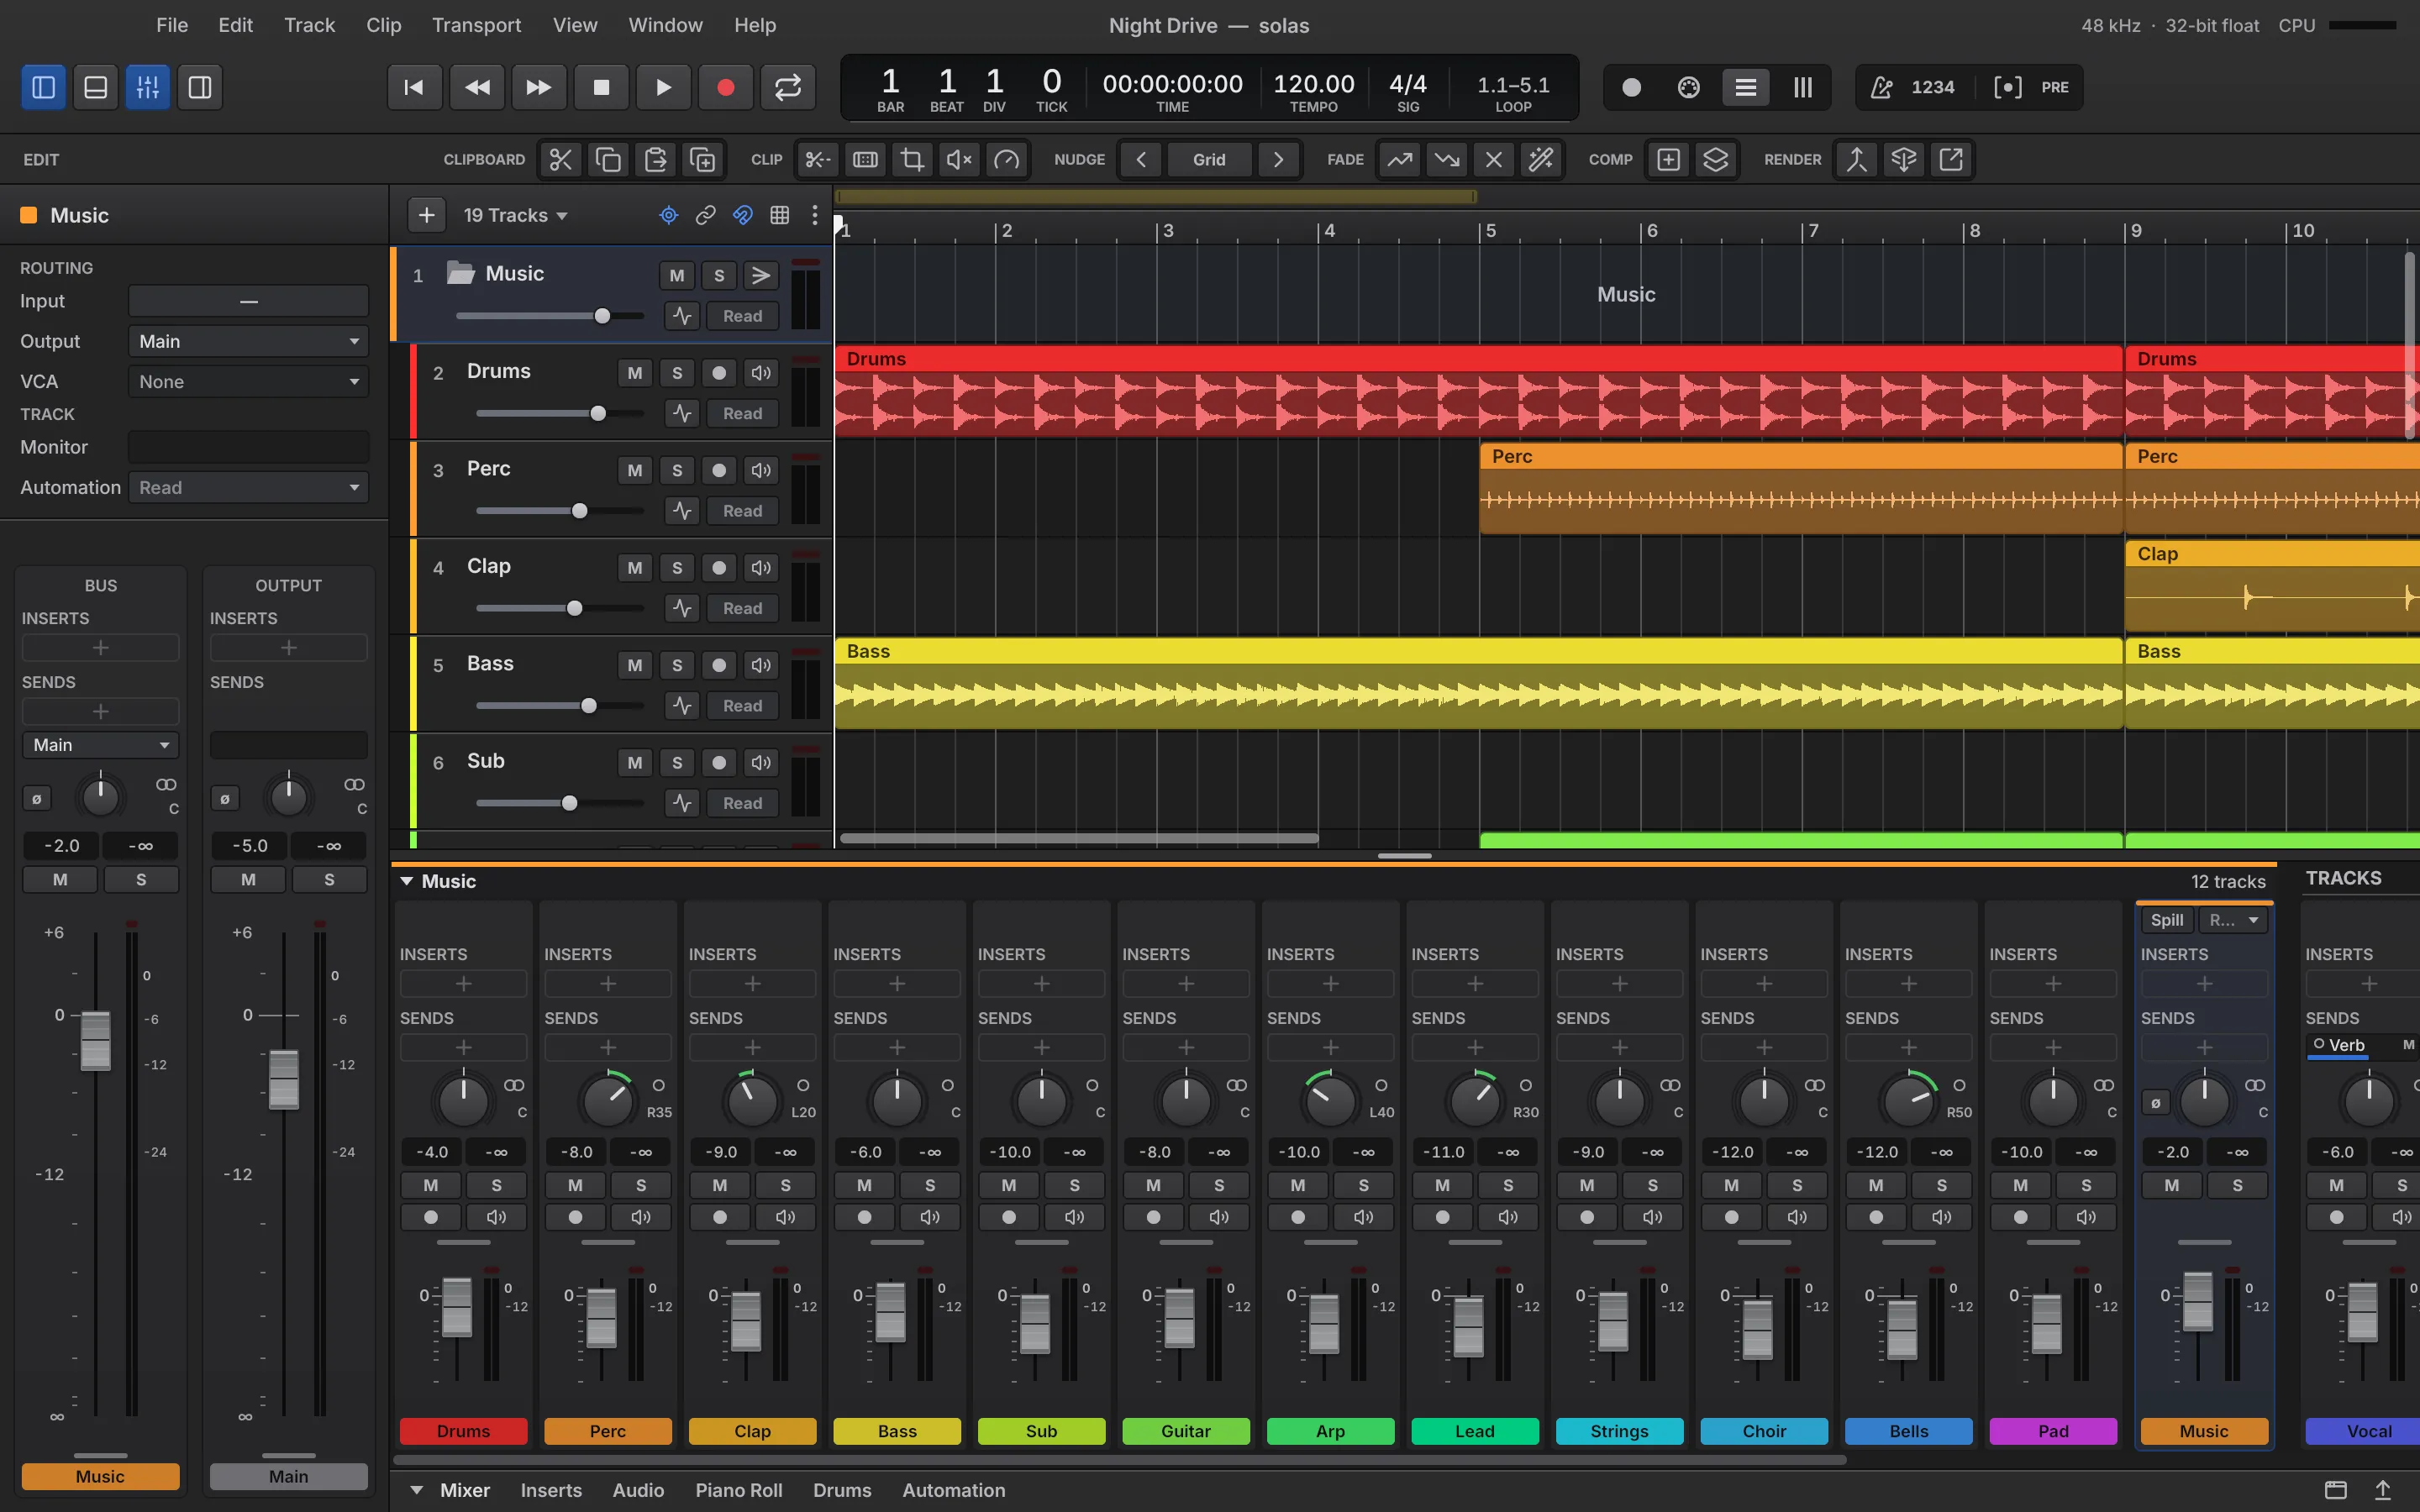Arm record on the Clap track
This screenshot has width=2420, height=1512.
coord(719,568)
